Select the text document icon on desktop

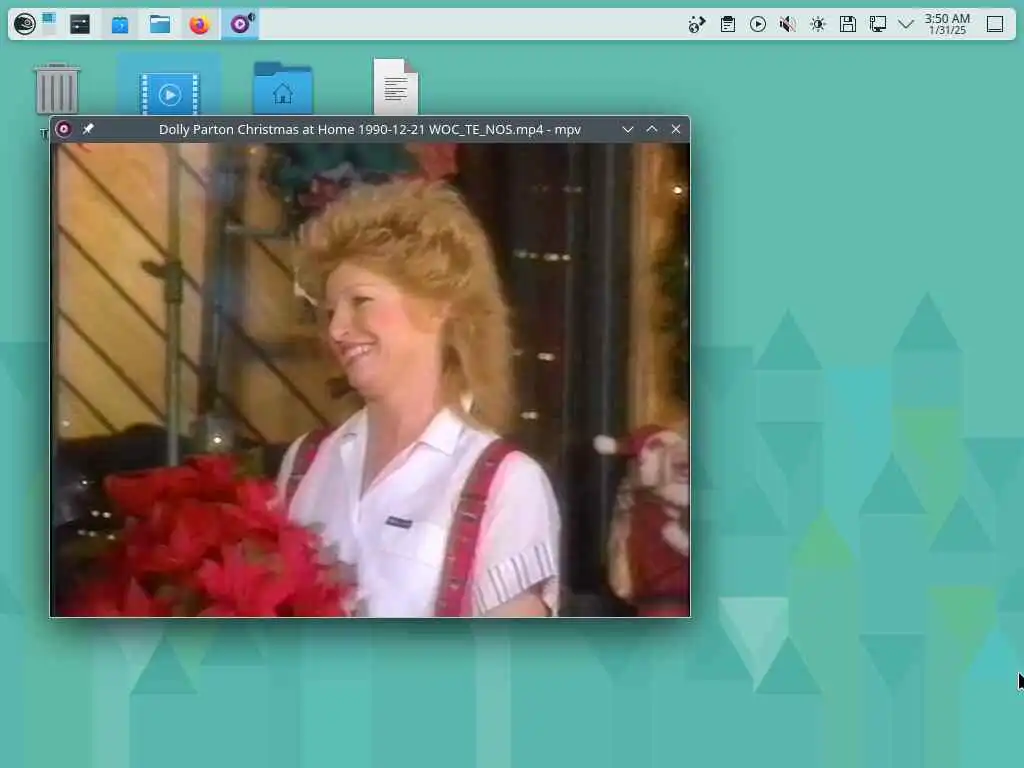(396, 86)
